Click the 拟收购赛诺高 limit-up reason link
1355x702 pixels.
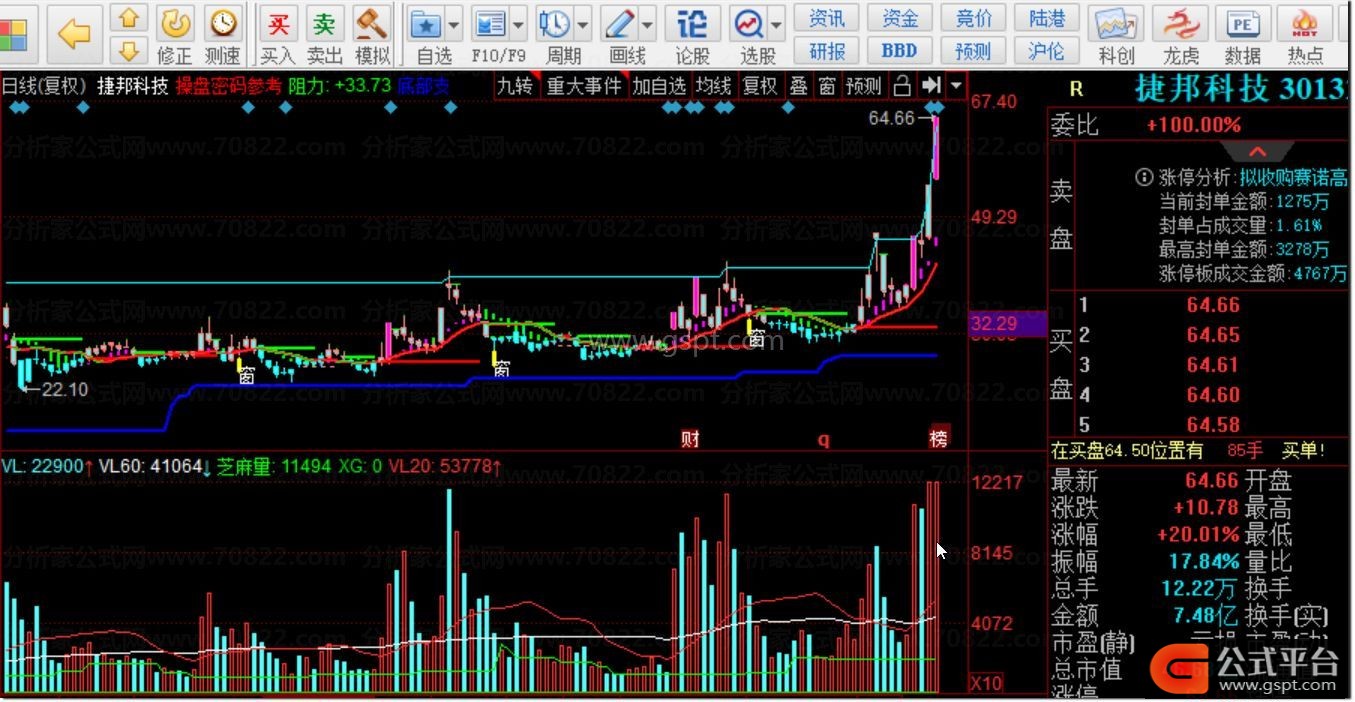(x=1294, y=178)
